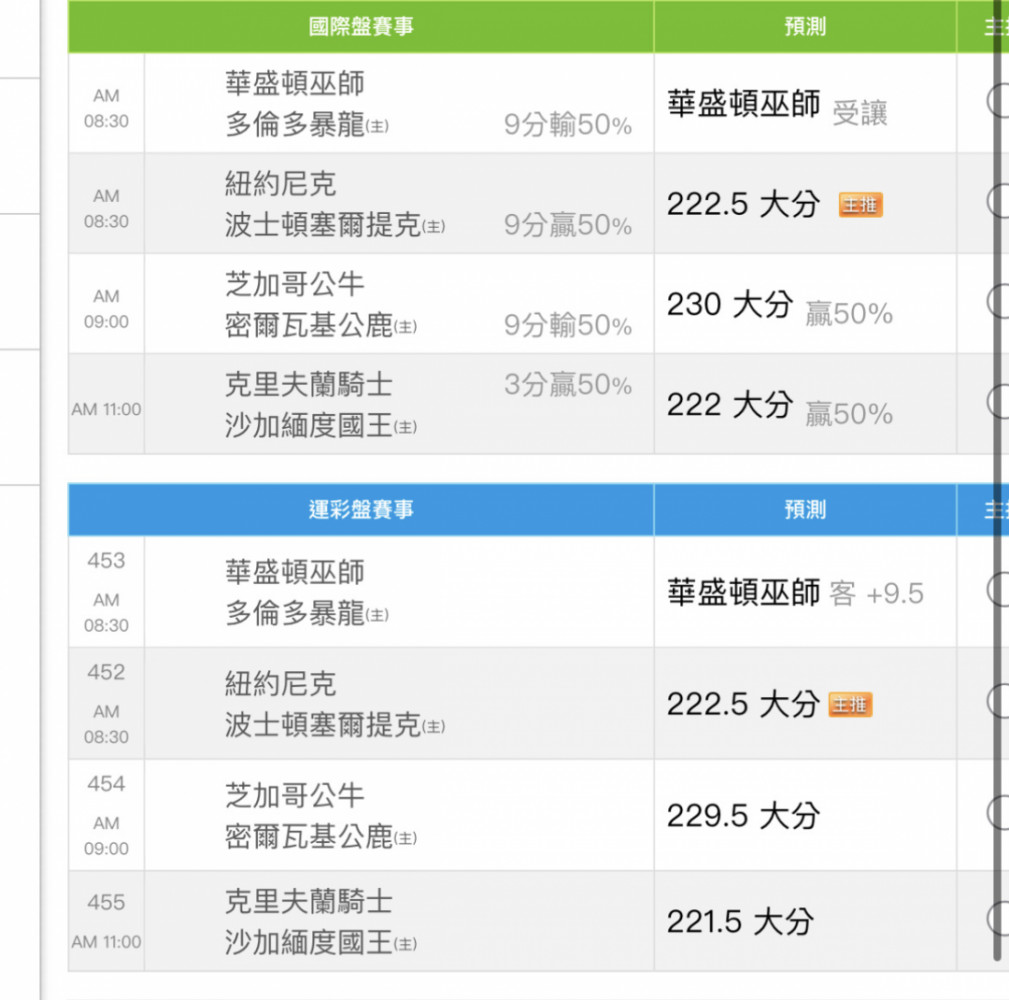Click the 預測 header in the green bar

coord(805,26)
